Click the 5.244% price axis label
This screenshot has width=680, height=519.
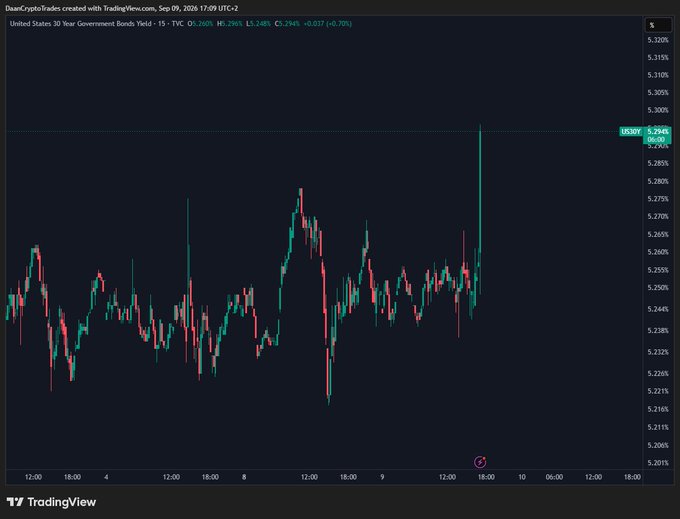[x=658, y=309]
